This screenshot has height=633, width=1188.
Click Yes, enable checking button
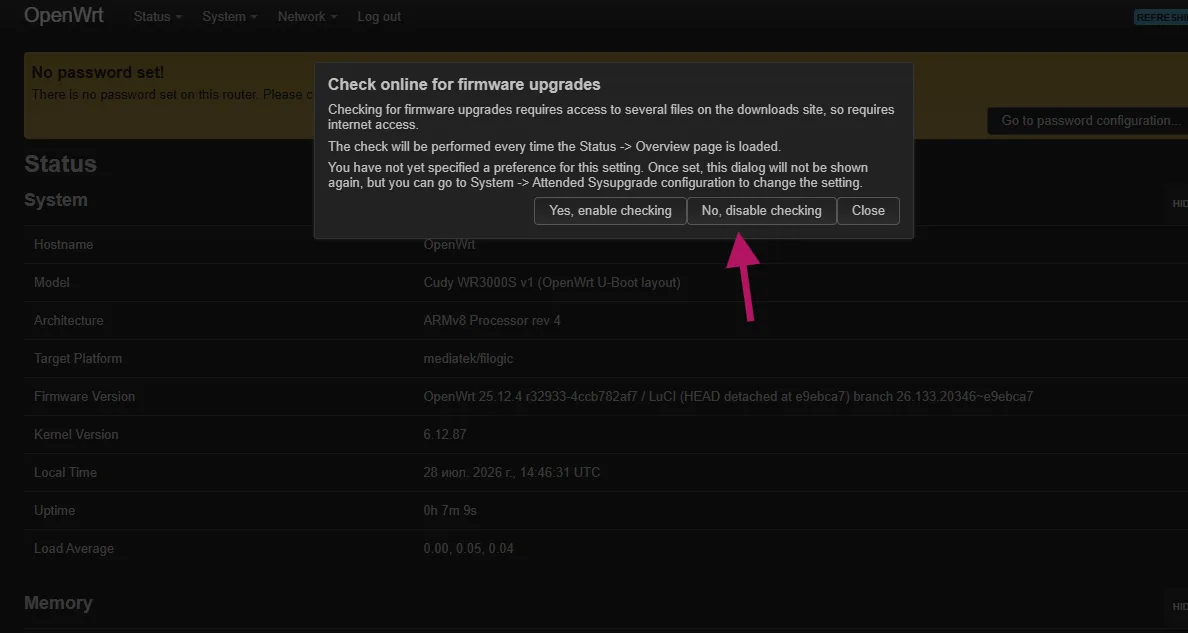point(610,211)
